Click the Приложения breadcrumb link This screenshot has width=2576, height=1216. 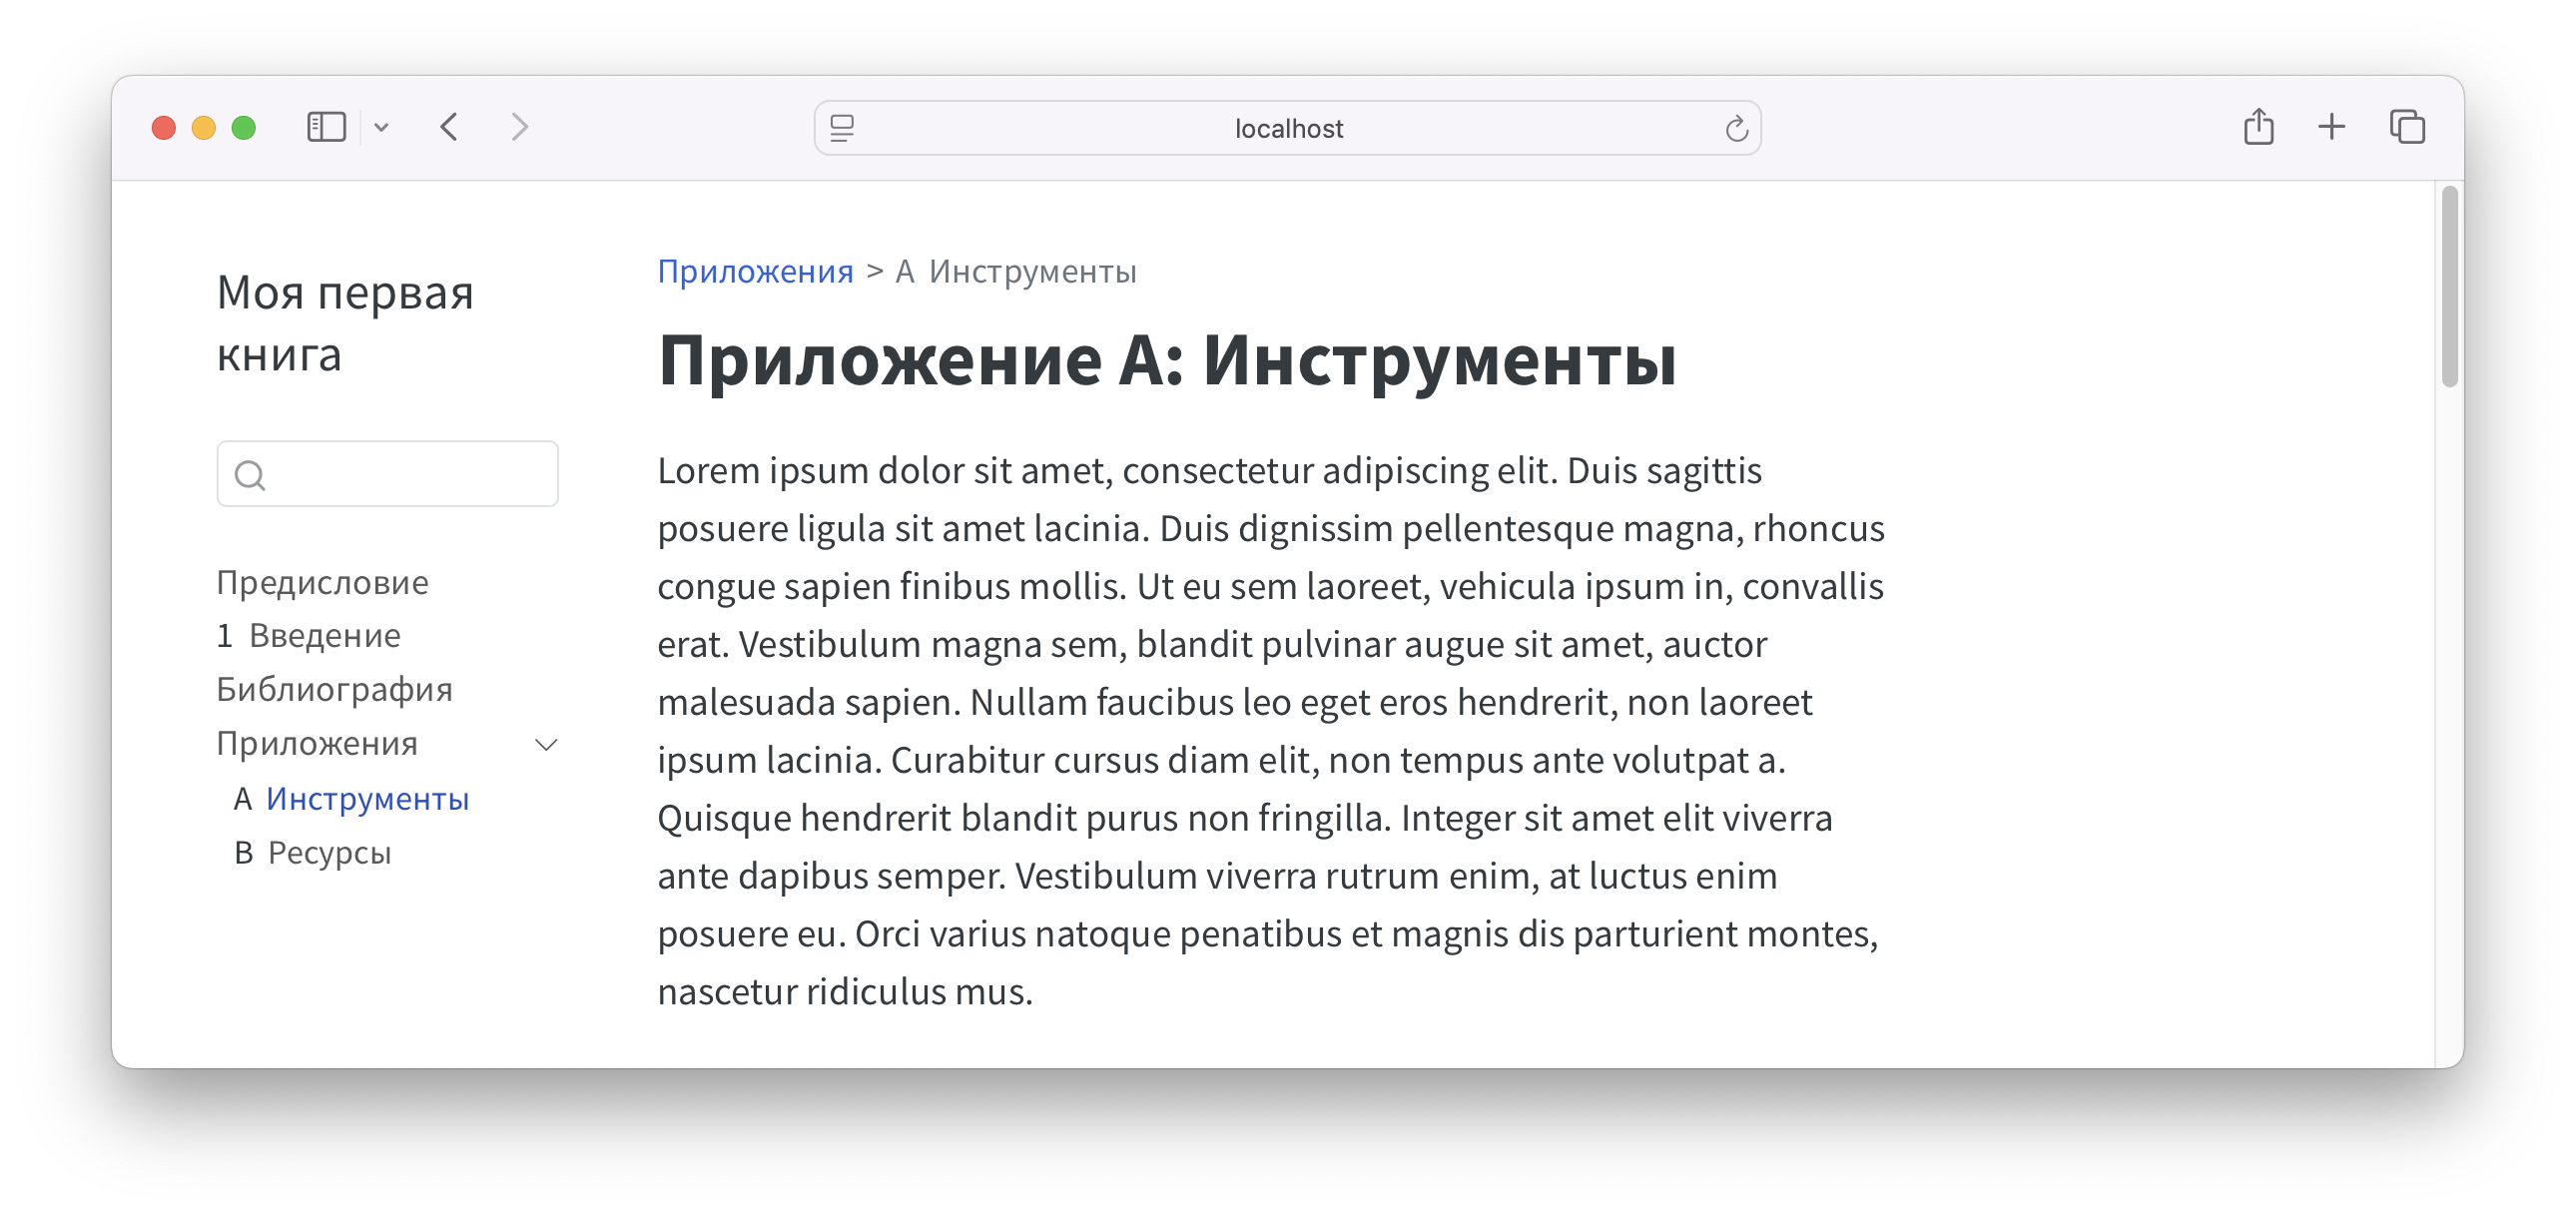755,271
